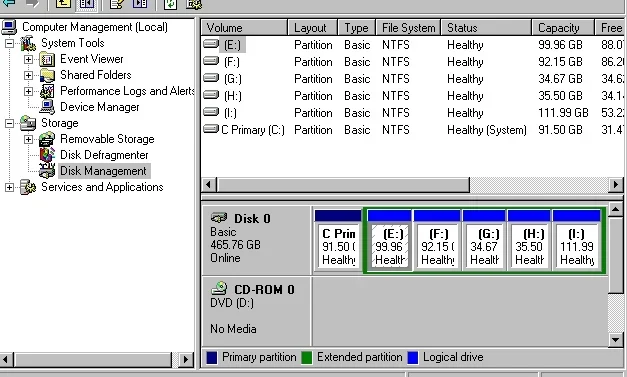627x377 pixels.
Task: Select the (H:) 35.50 logical drive block
Action: click(529, 240)
